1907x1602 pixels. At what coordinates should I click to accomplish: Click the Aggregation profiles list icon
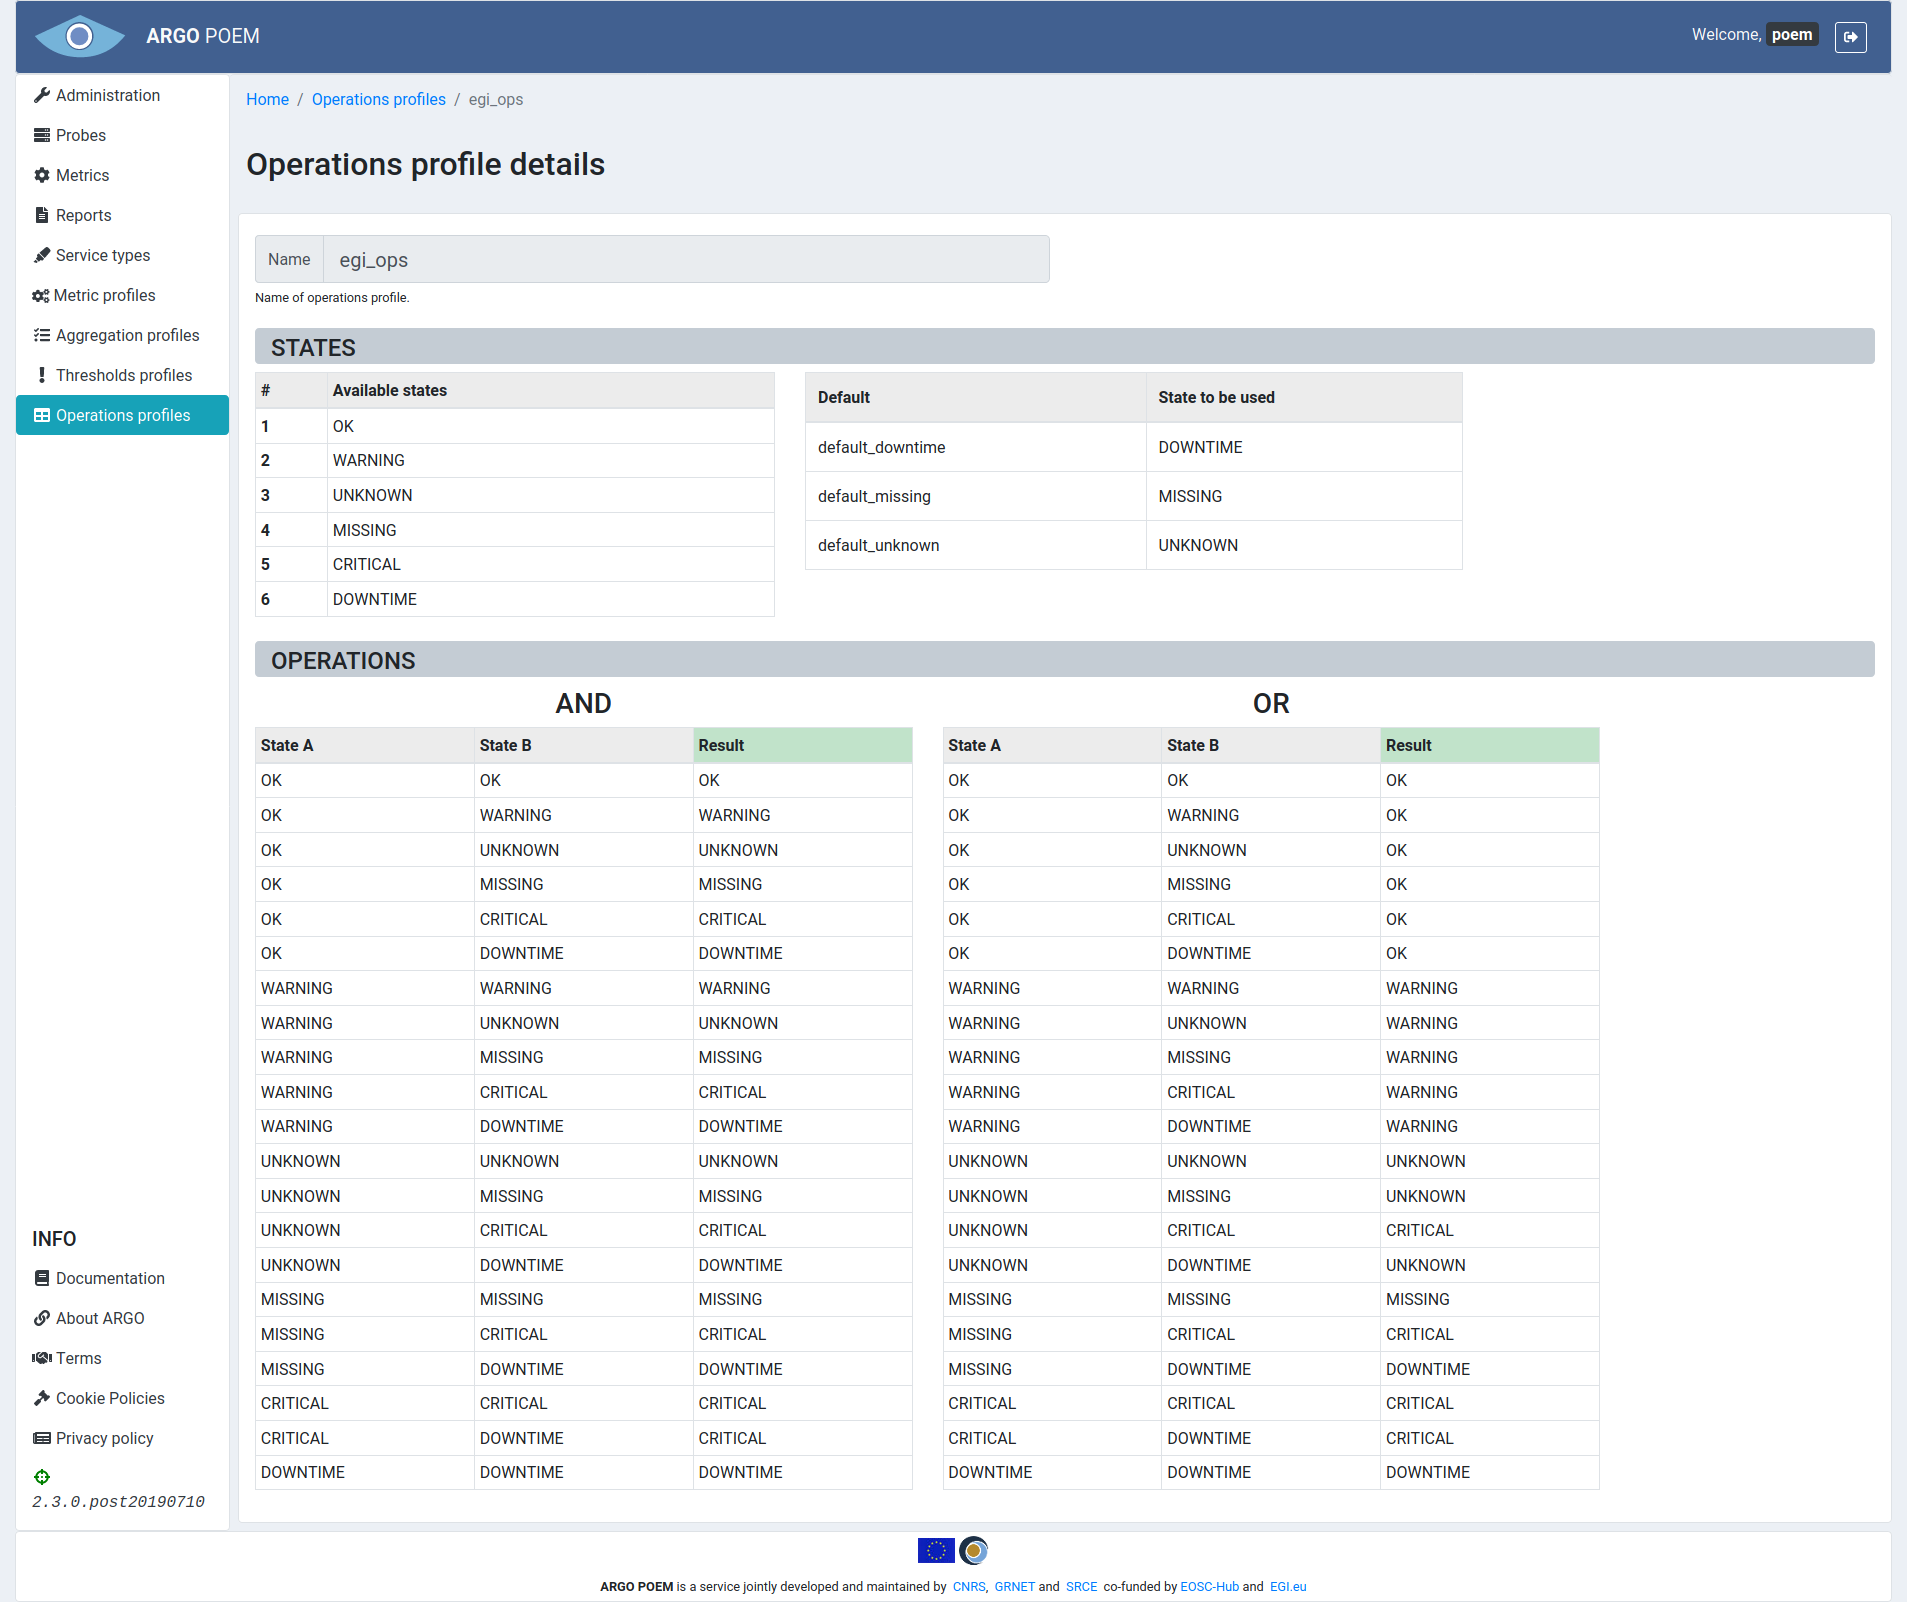tap(42, 335)
